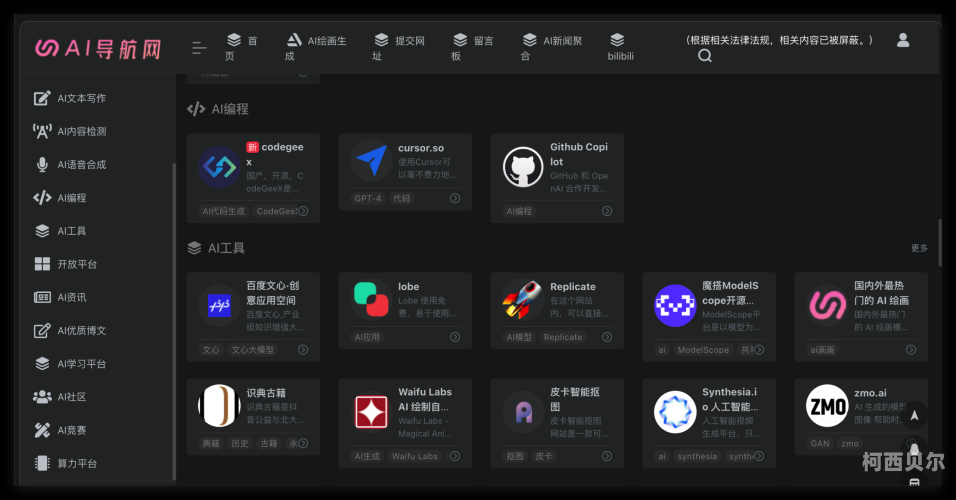Click AI语音合成 microphone icon
The image size is (956, 500).
pyautogui.click(x=41, y=165)
